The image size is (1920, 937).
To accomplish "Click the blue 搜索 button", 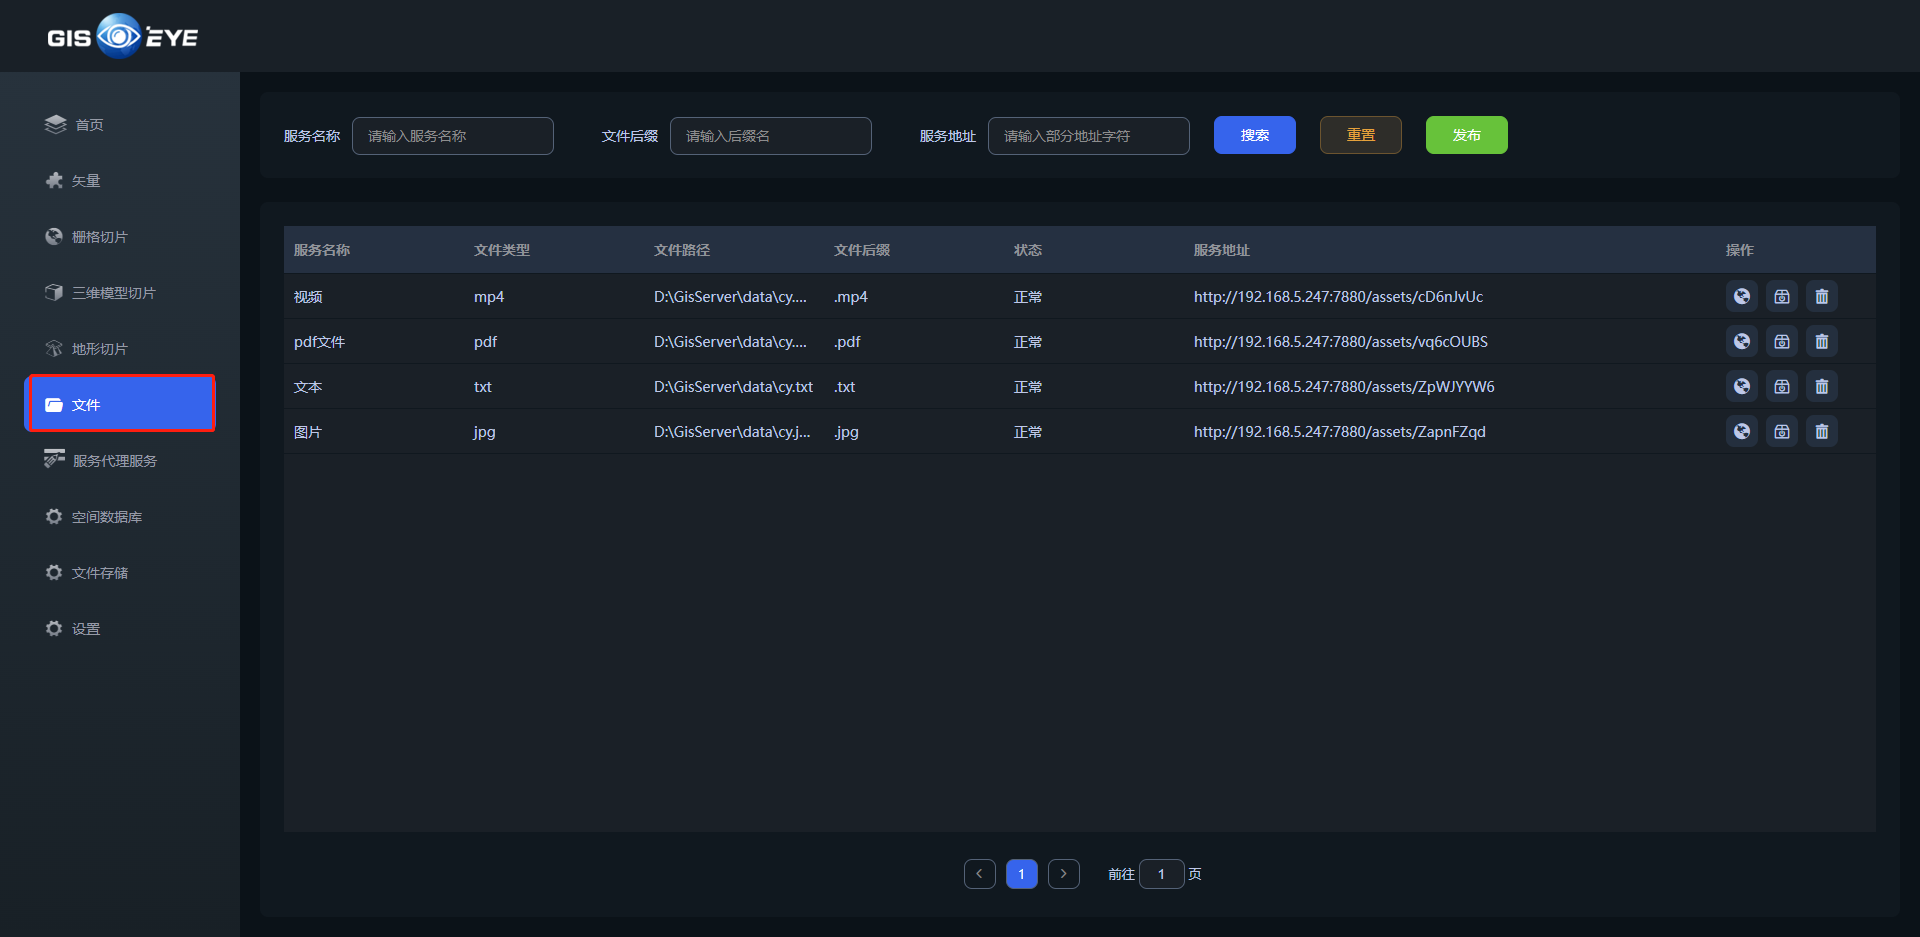I will 1255,135.
